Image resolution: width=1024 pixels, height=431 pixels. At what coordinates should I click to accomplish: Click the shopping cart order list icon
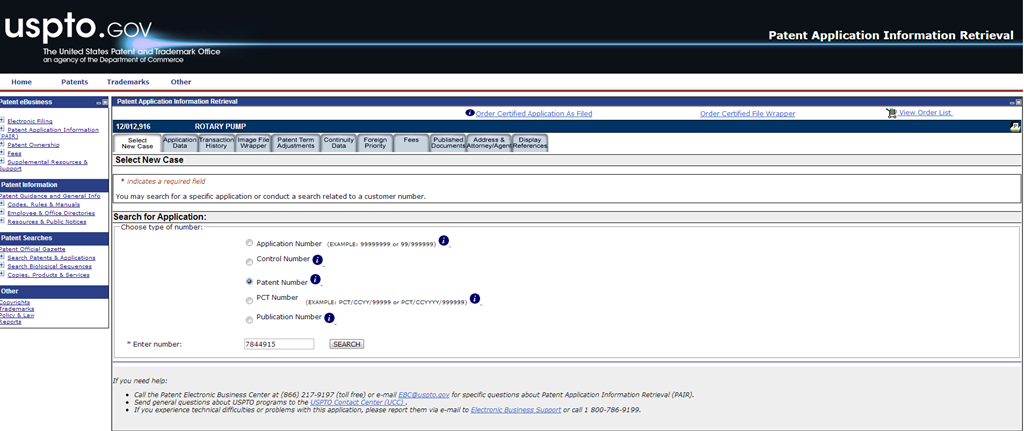pos(891,113)
